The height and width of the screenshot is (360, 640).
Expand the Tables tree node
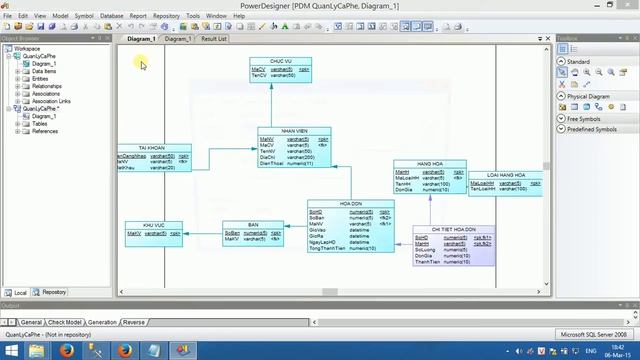click(x=18, y=124)
